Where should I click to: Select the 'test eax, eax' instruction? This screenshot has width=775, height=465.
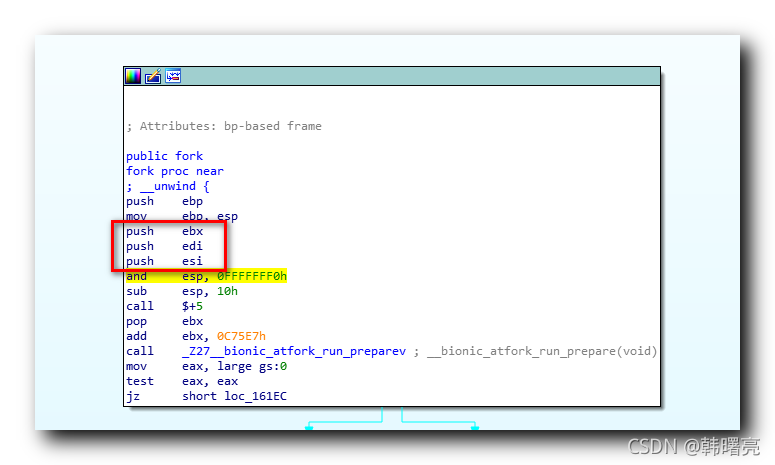click(182, 381)
